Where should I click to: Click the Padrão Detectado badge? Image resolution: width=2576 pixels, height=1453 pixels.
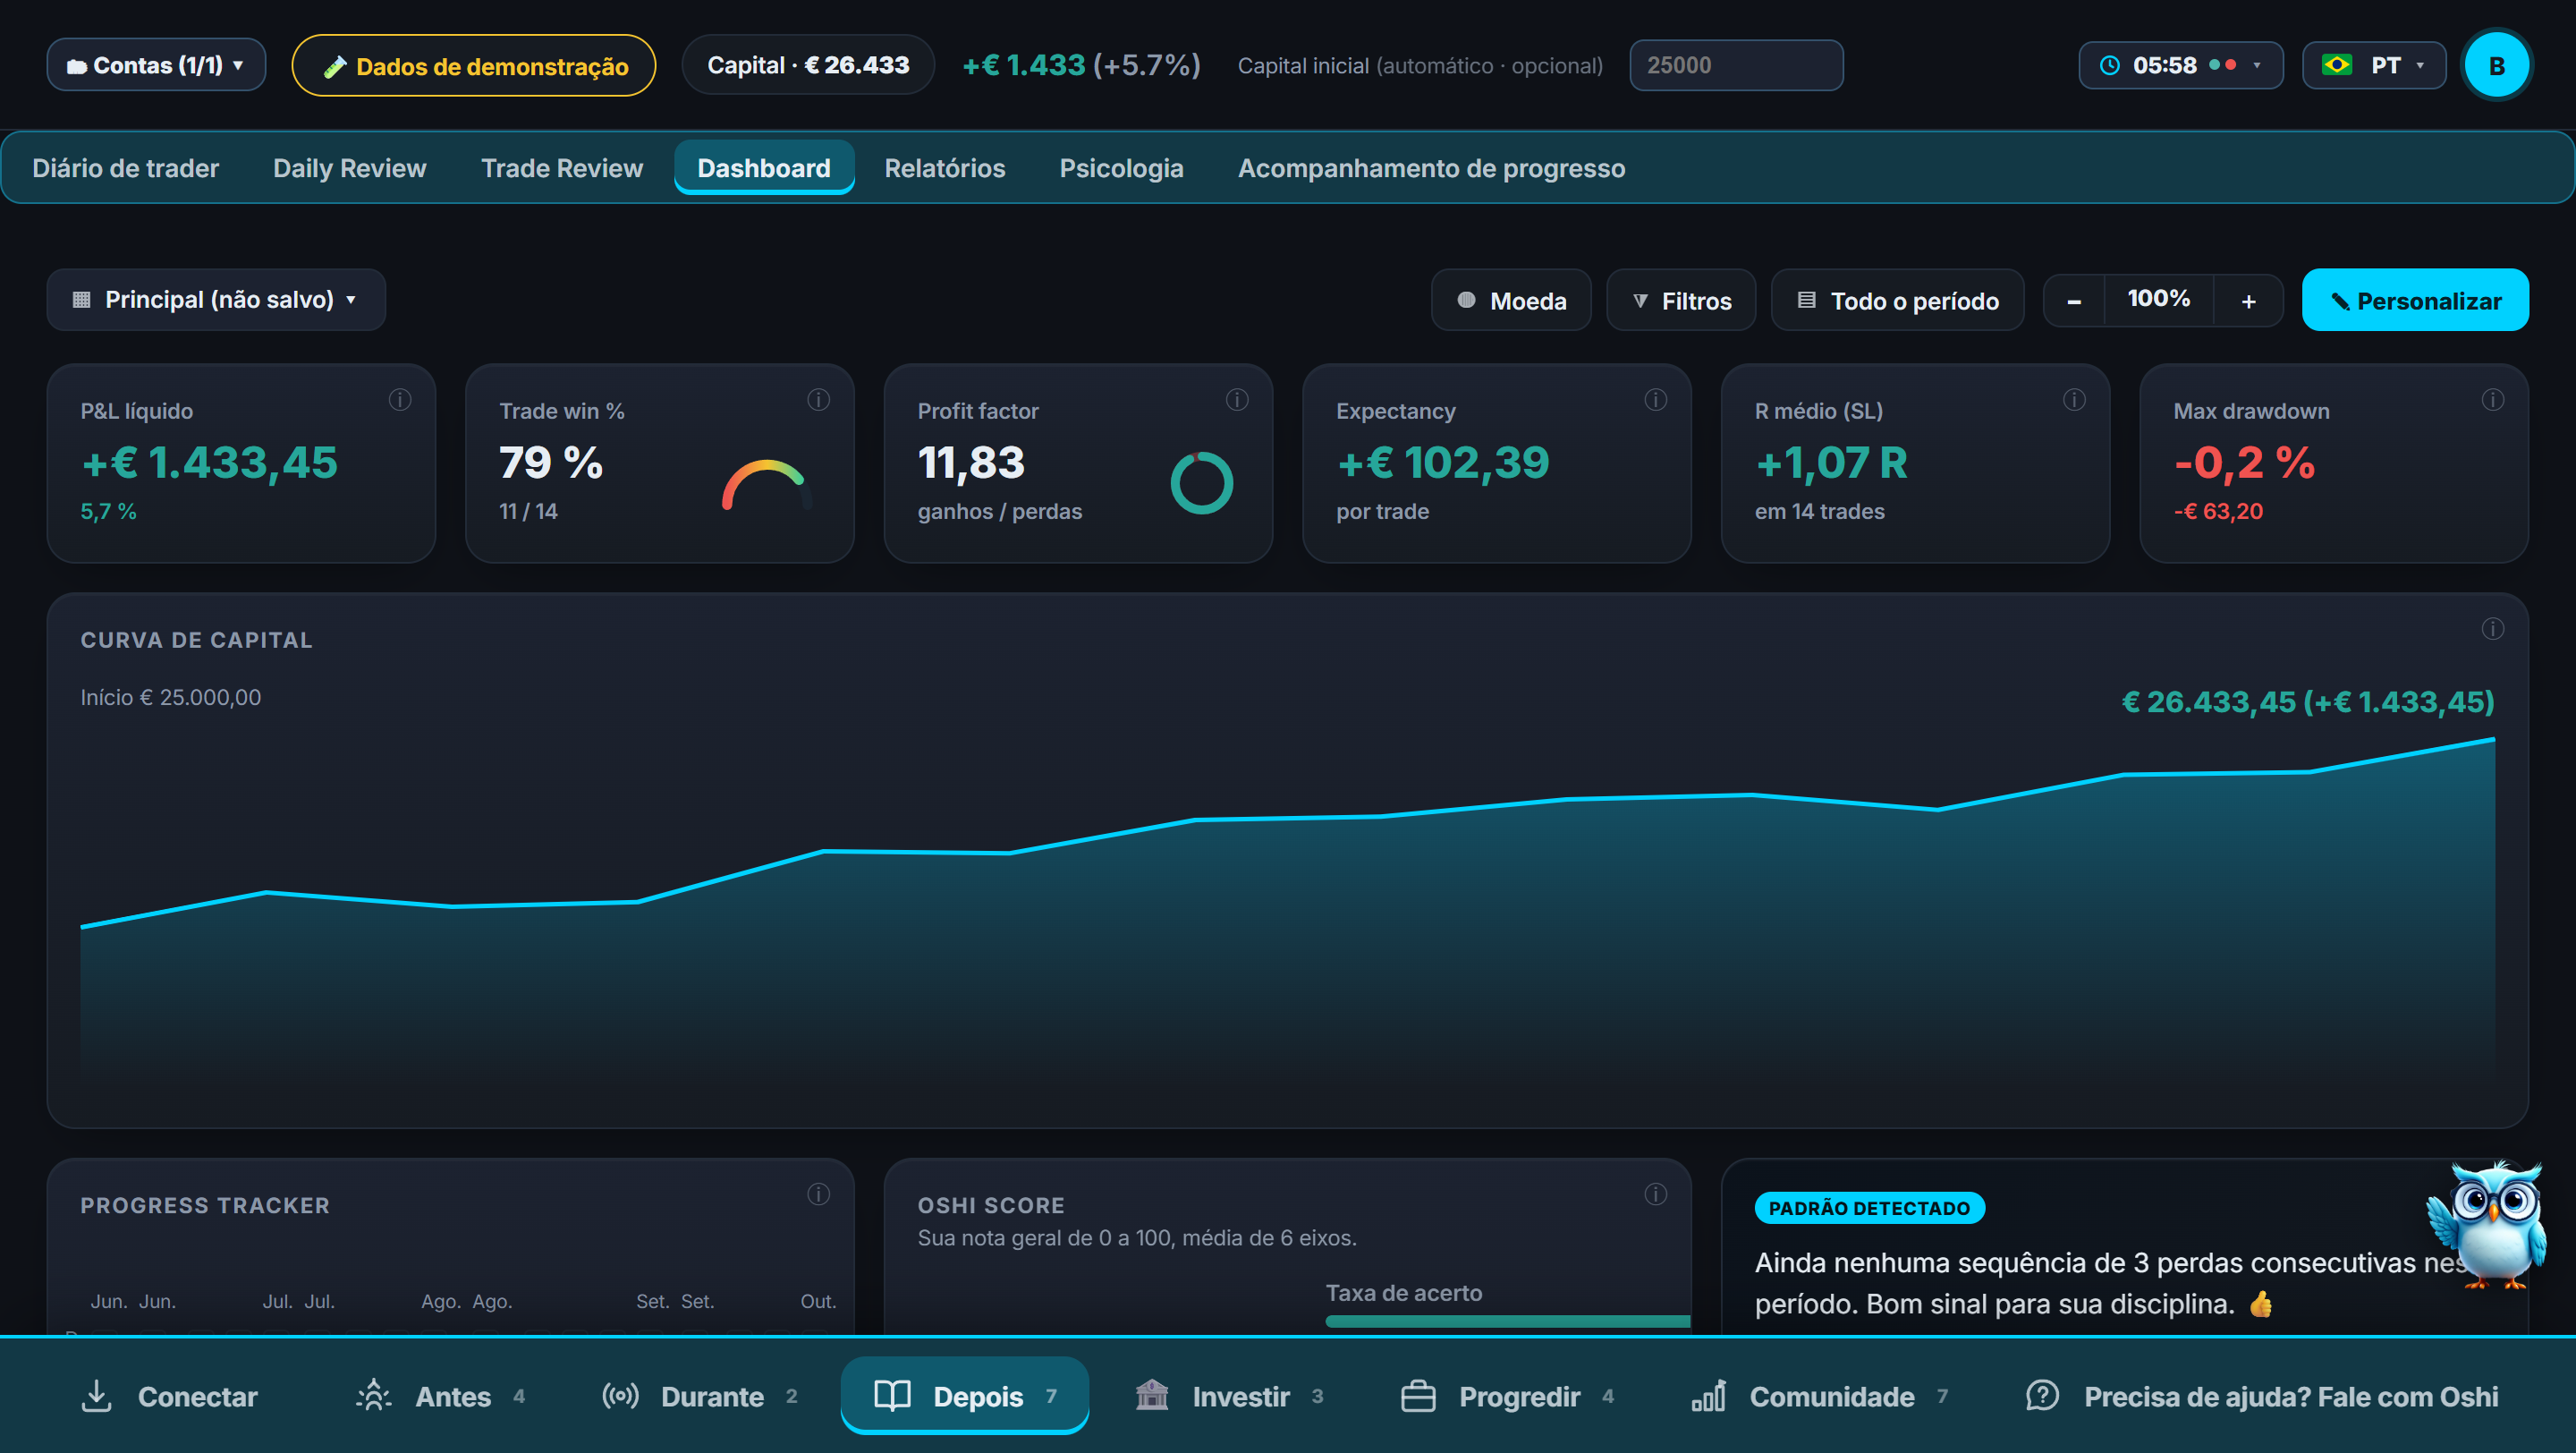pos(1869,1208)
